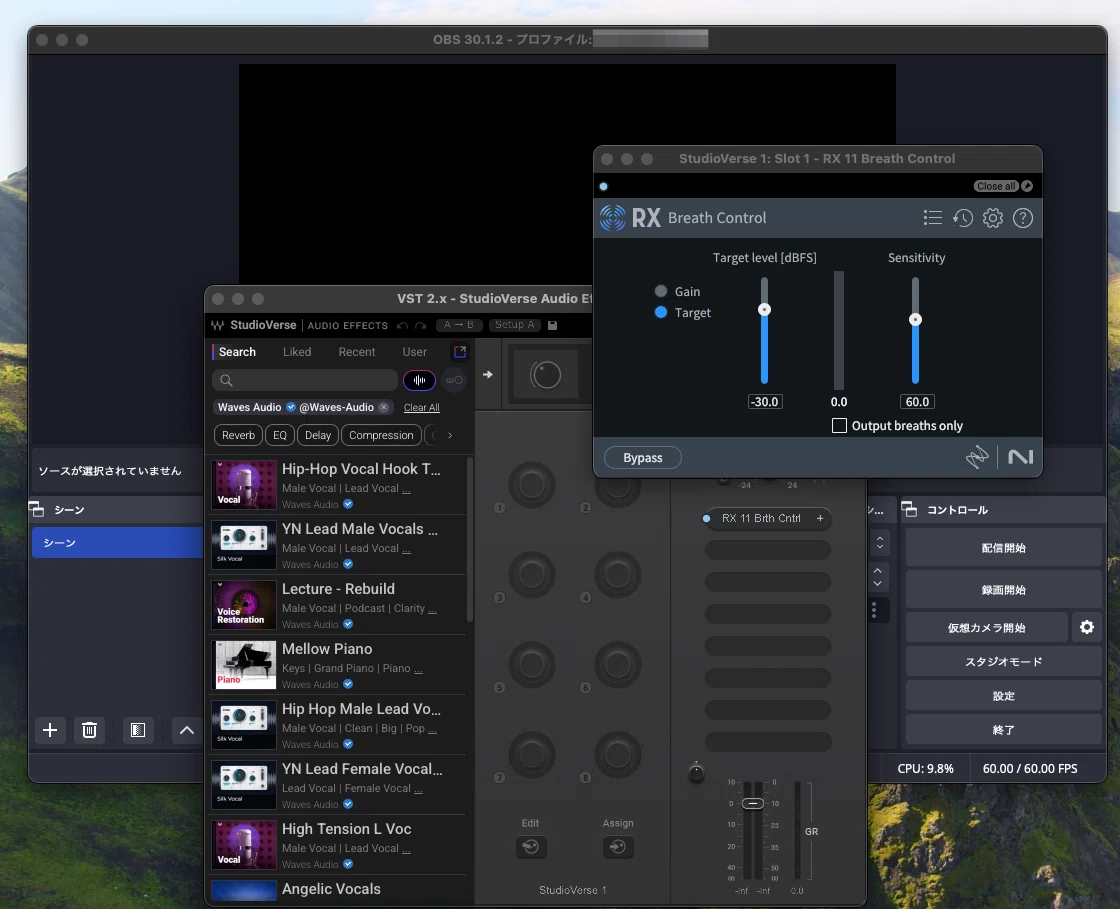Click StudioVerse Assign macro icon

click(x=618, y=847)
